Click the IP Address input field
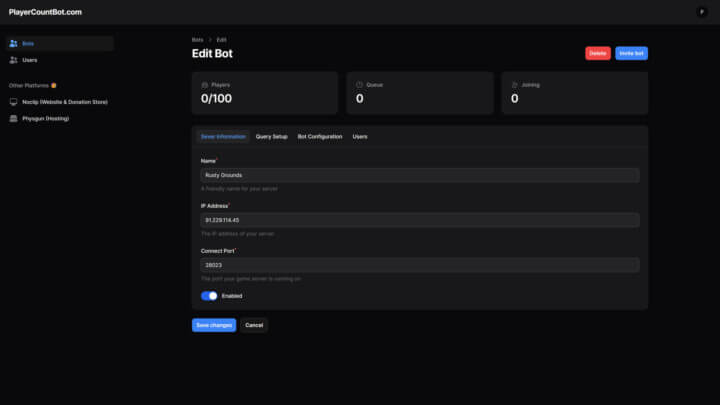This screenshot has height=405, width=720. 420,220
